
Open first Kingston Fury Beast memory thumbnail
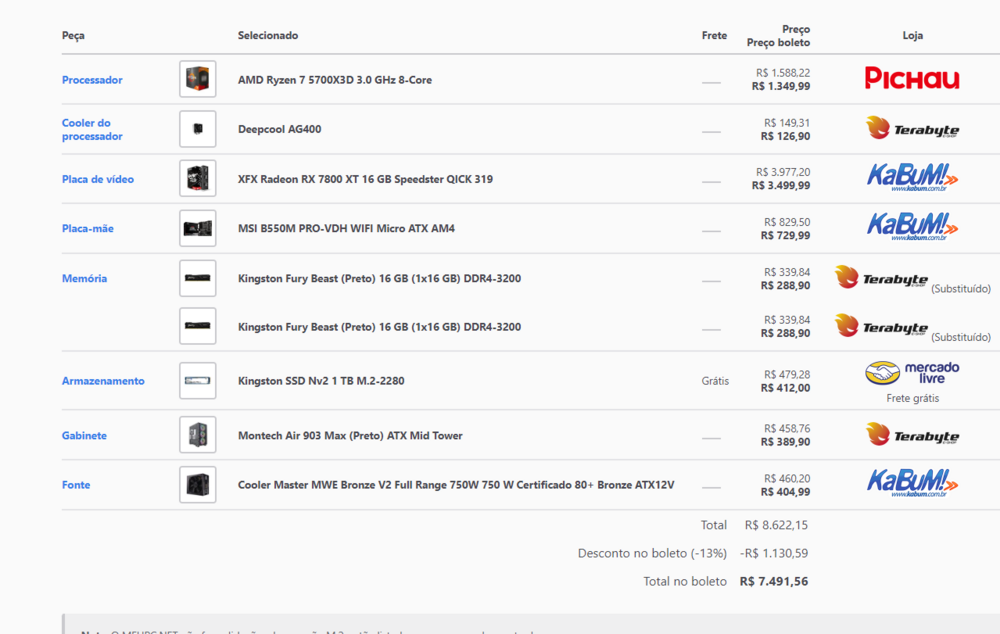tap(198, 278)
